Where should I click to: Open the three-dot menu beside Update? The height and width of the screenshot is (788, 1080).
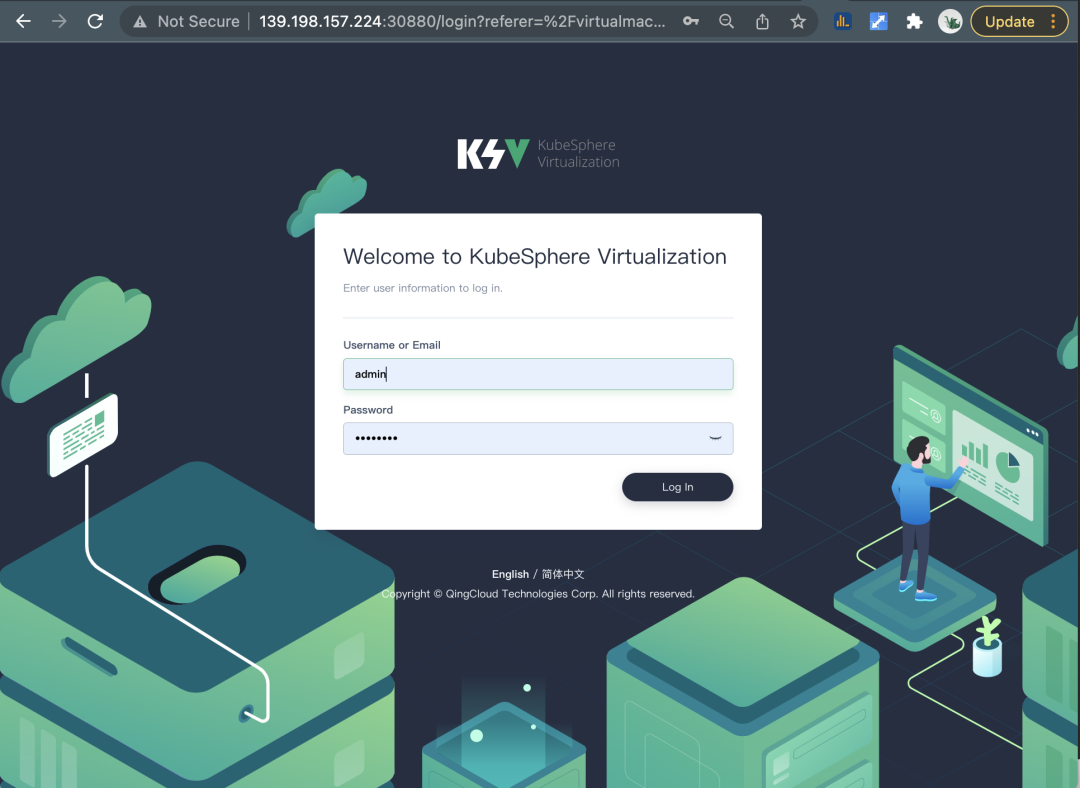[1053, 21]
